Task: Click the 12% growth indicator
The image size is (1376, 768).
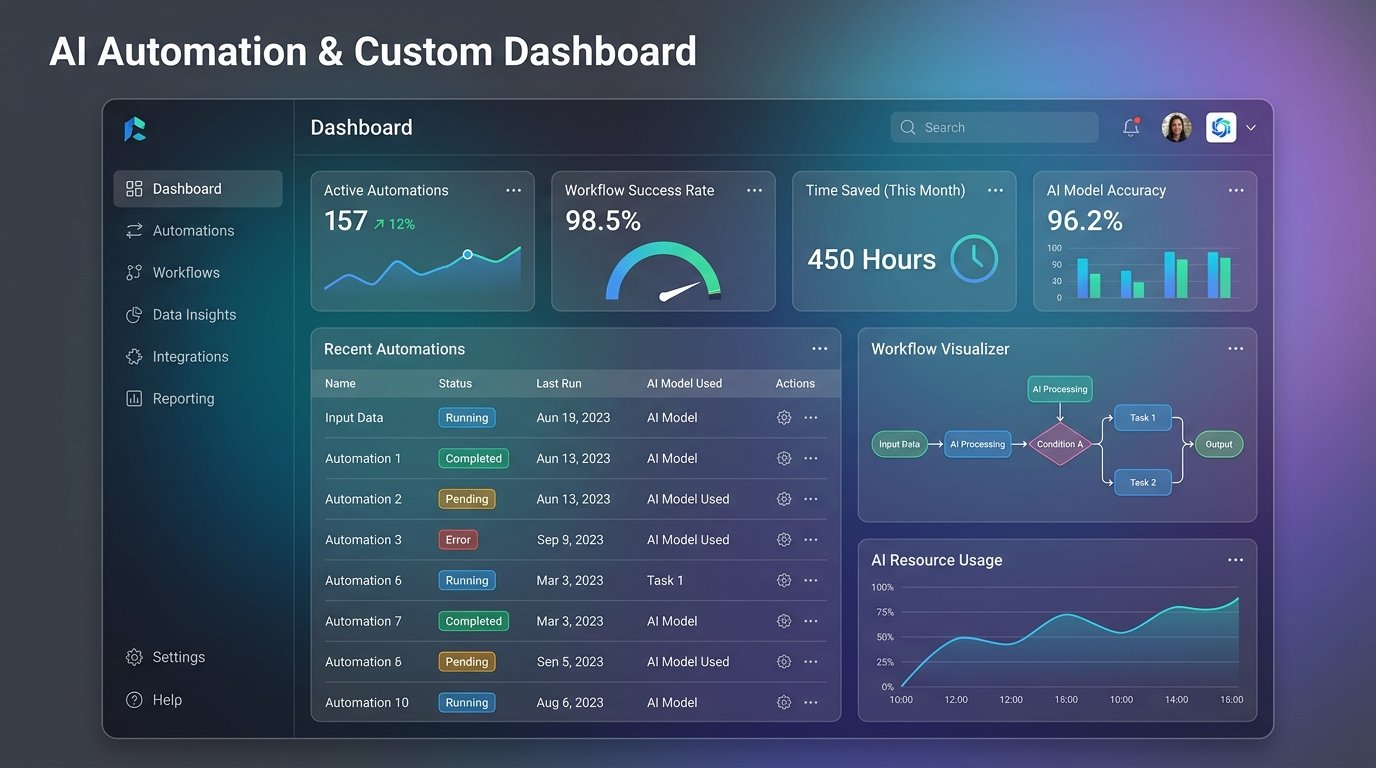Action: tap(394, 224)
